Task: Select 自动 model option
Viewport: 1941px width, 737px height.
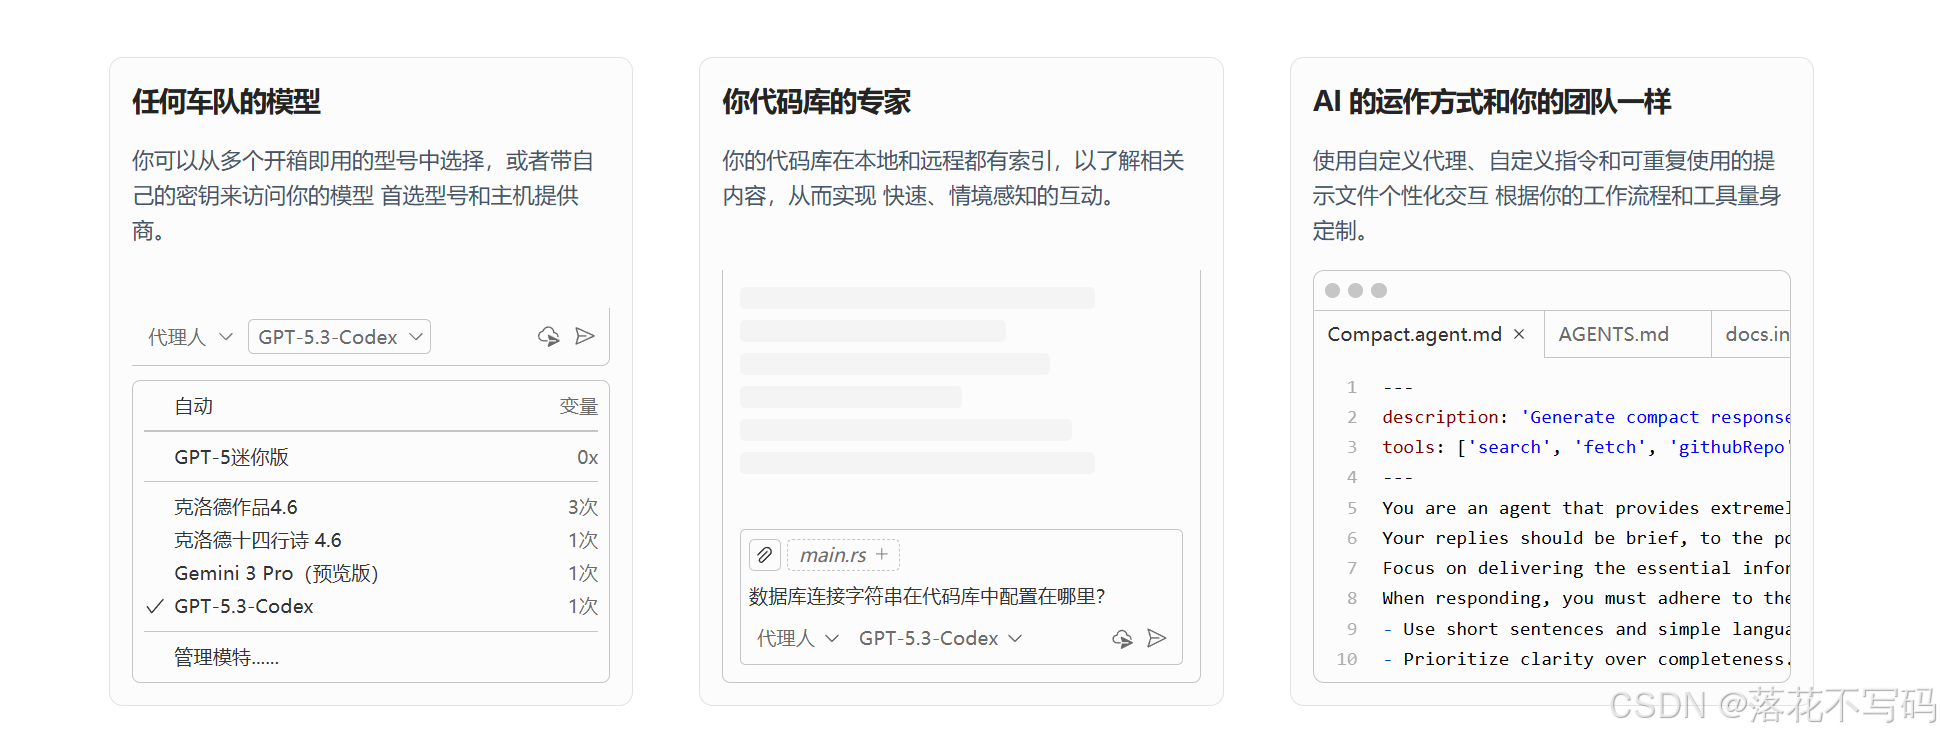Action: (x=371, y=406)
